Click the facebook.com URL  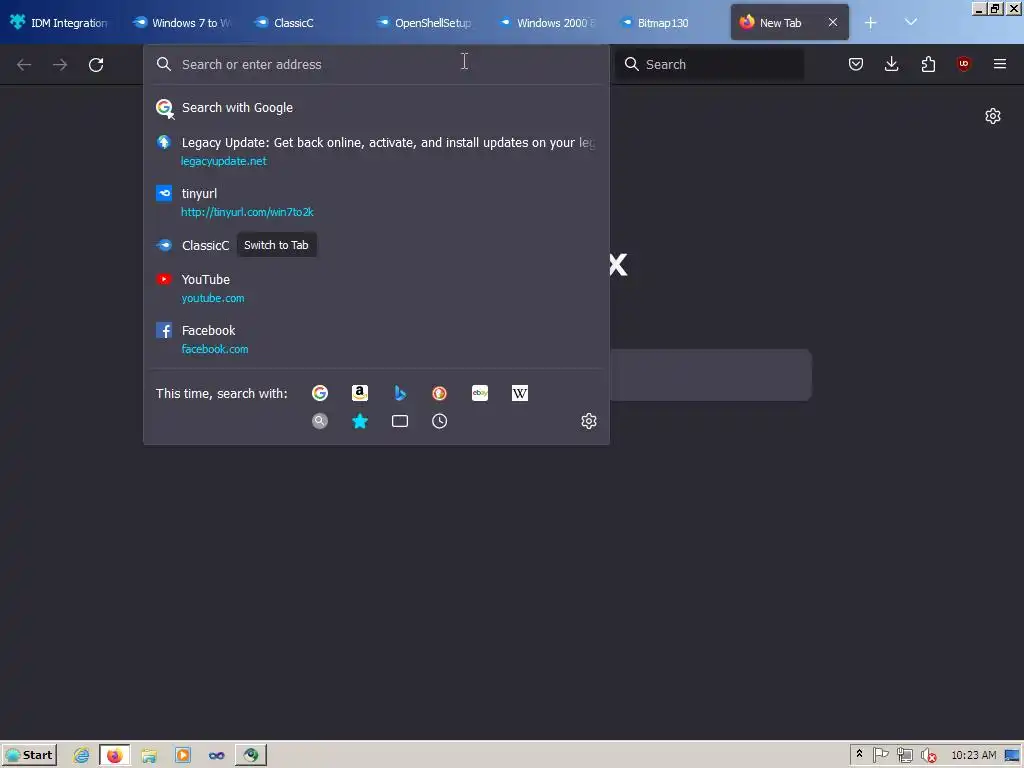[215, 349]
